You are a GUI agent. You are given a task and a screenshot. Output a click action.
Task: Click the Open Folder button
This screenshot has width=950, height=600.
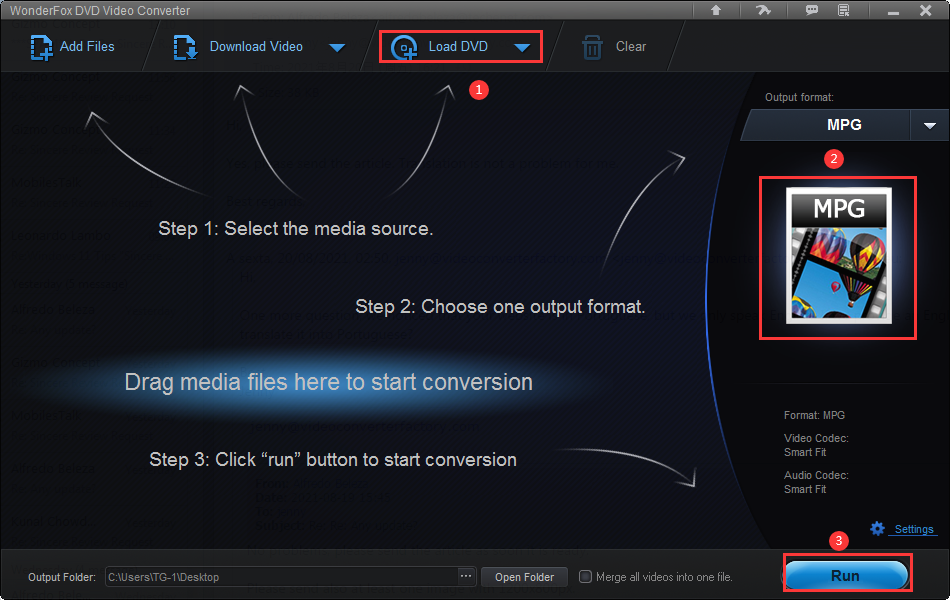click(524, 577)
